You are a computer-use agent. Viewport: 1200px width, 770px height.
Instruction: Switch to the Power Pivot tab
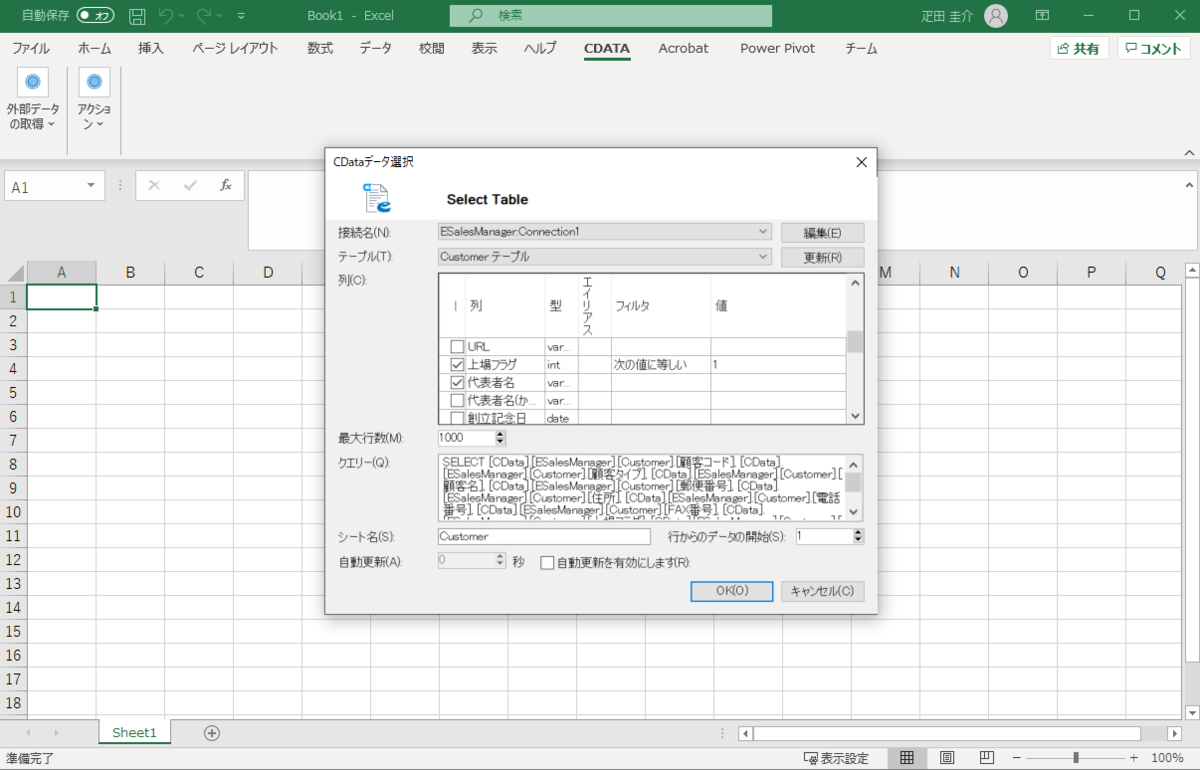777,47
